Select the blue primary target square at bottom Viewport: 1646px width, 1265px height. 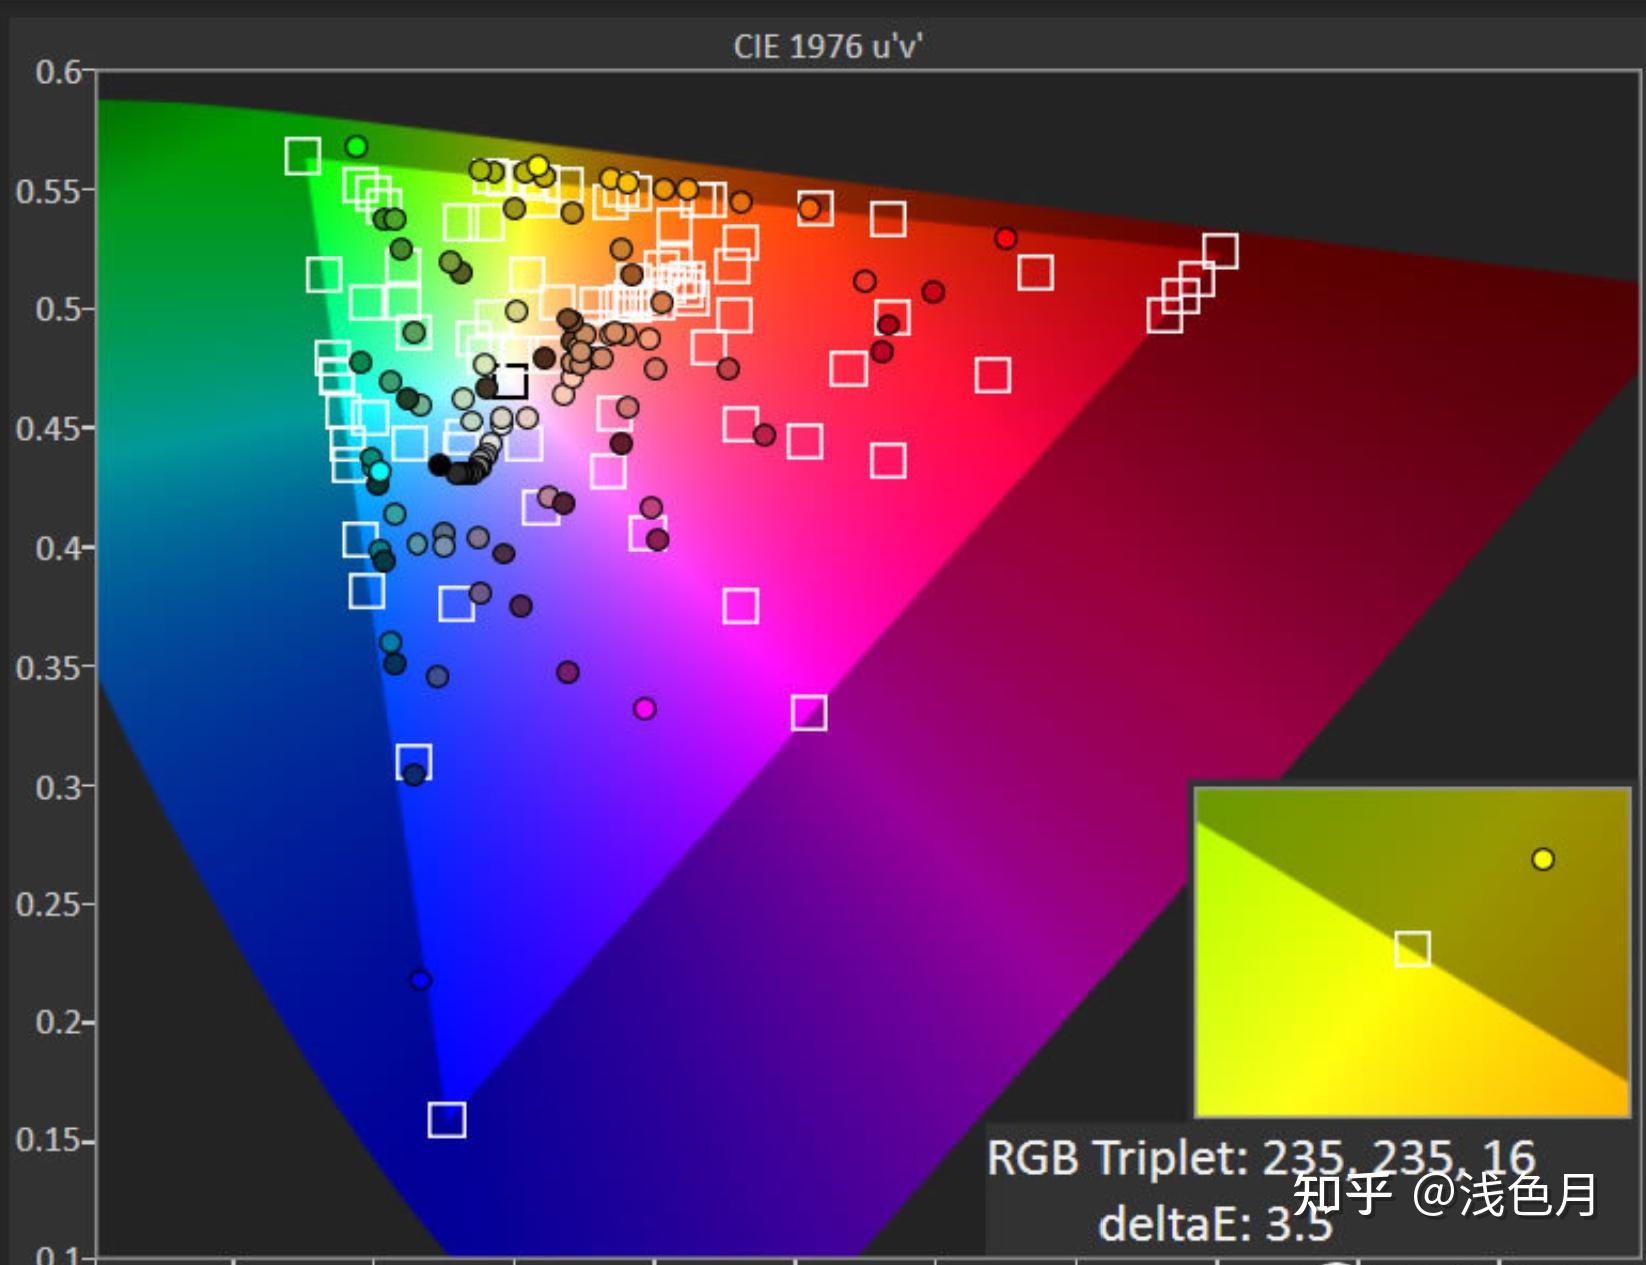(x=447, y=1119)
